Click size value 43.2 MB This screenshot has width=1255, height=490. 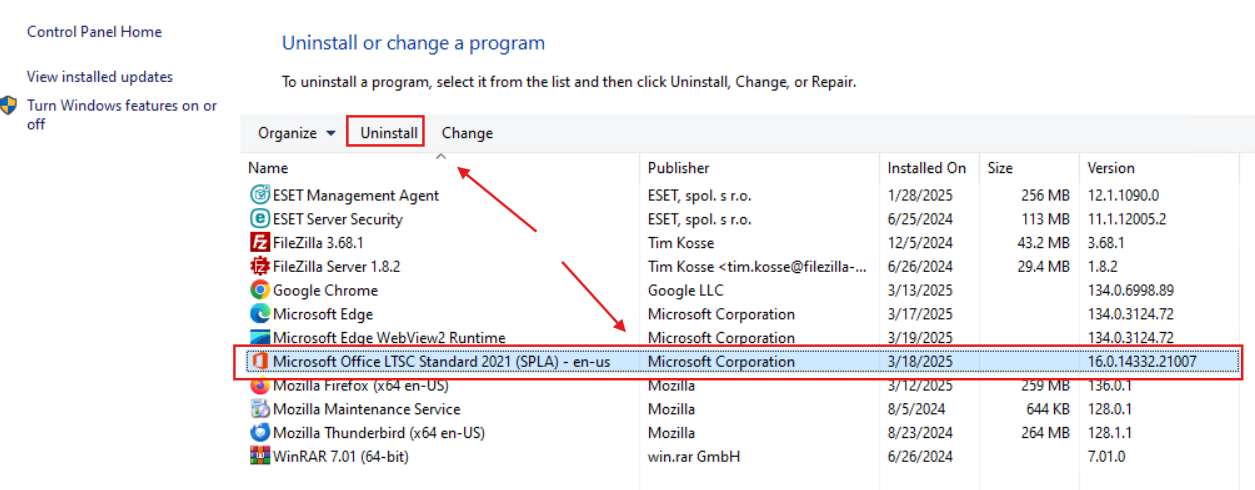coord(1043,243)
